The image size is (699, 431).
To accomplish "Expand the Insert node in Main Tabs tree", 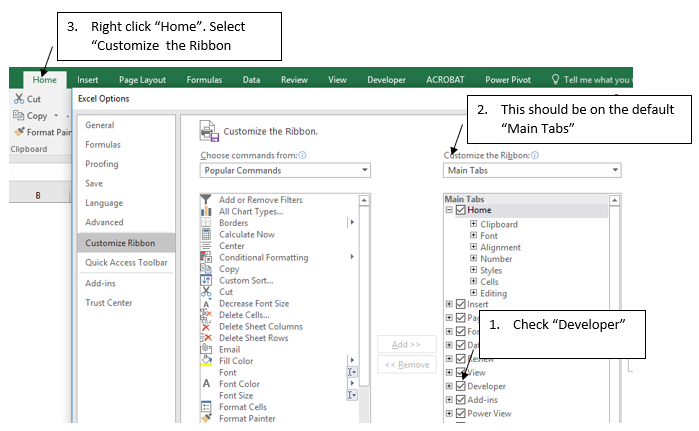I will [x=449, y=304].
